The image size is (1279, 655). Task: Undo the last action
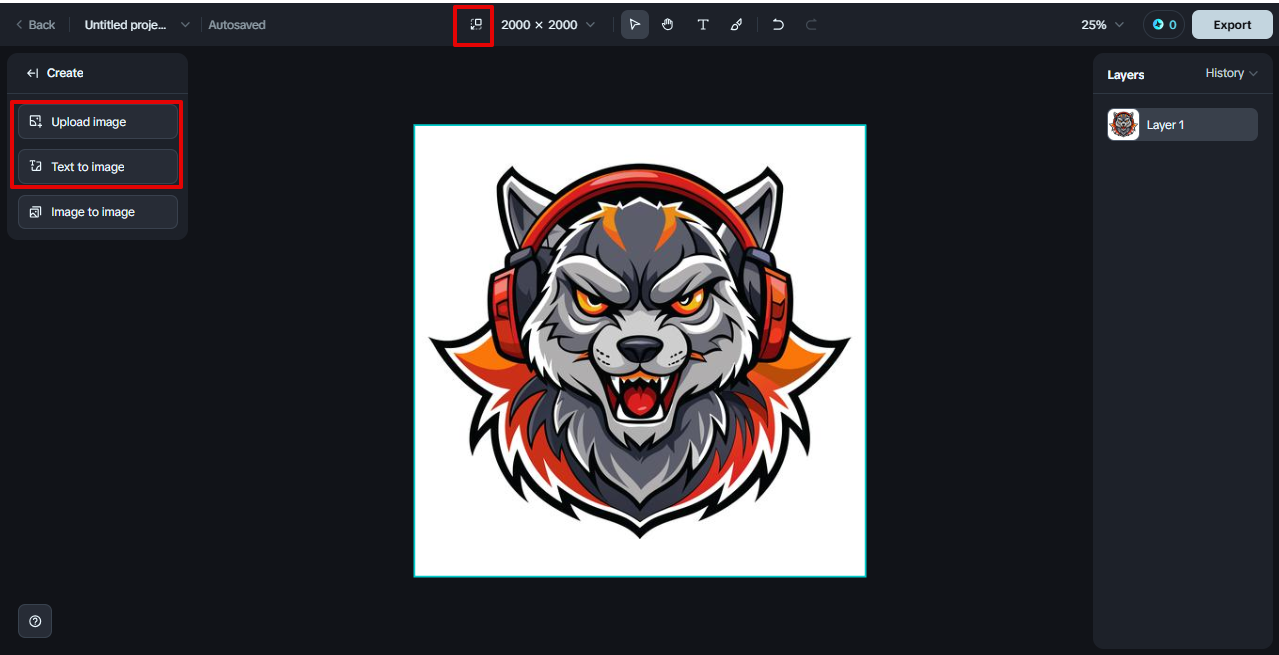(x=778, y=25)
